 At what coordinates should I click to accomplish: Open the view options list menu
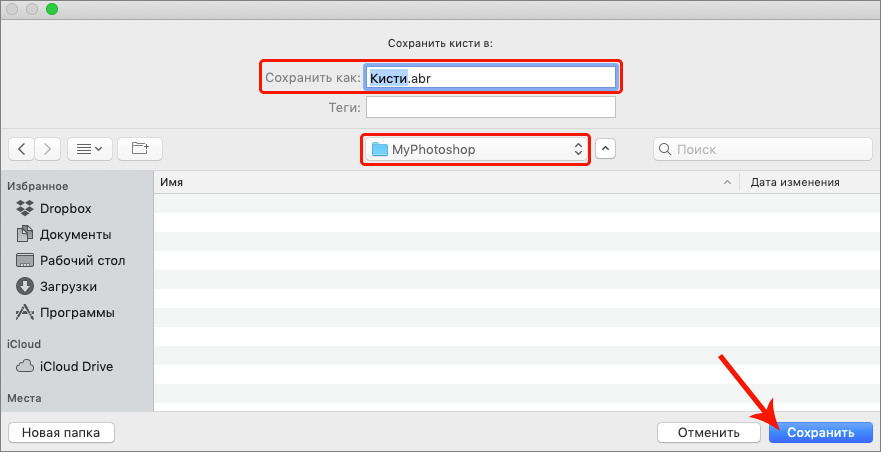pyautogui.click(x=90, y=149)
